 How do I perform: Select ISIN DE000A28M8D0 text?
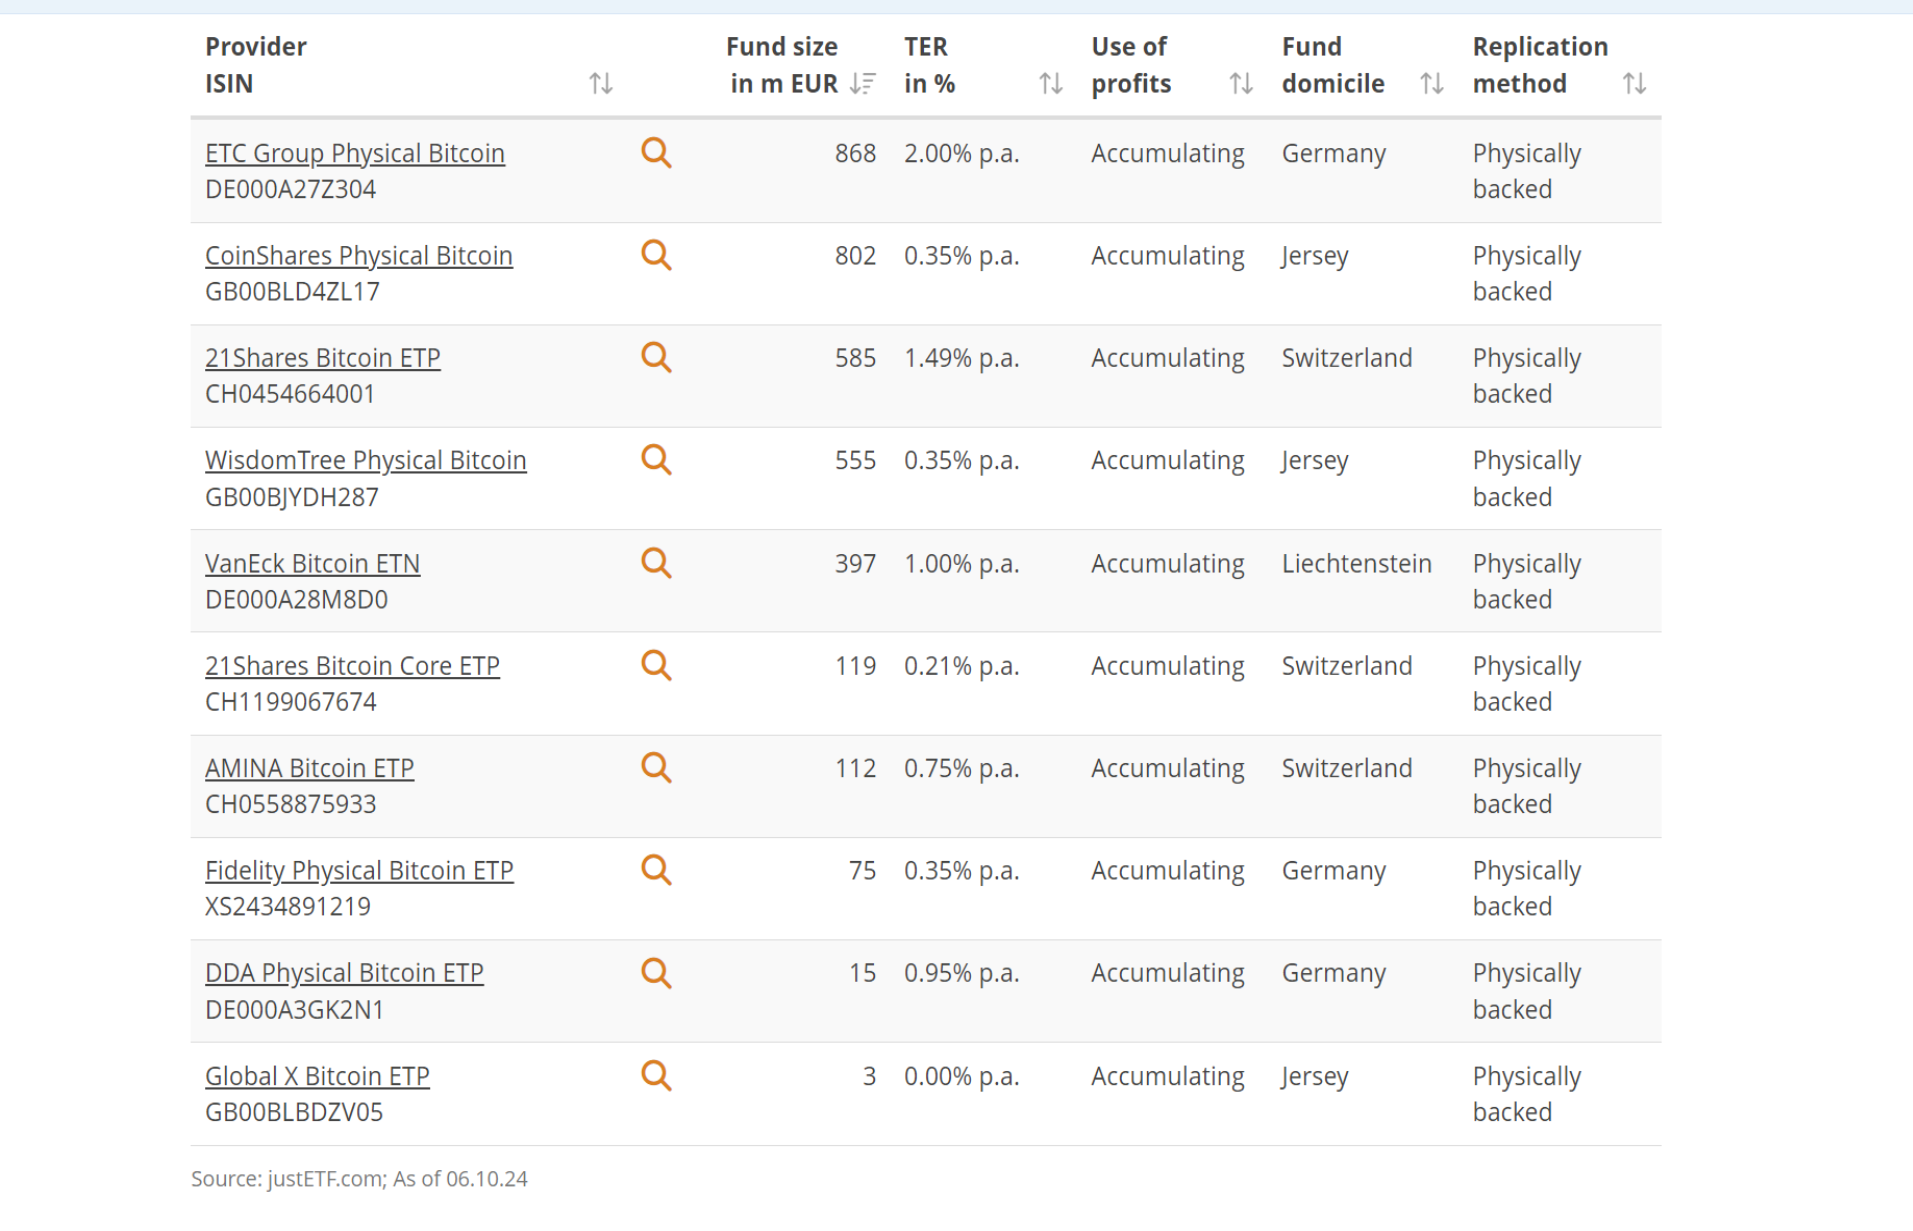[x=297, y=599]
